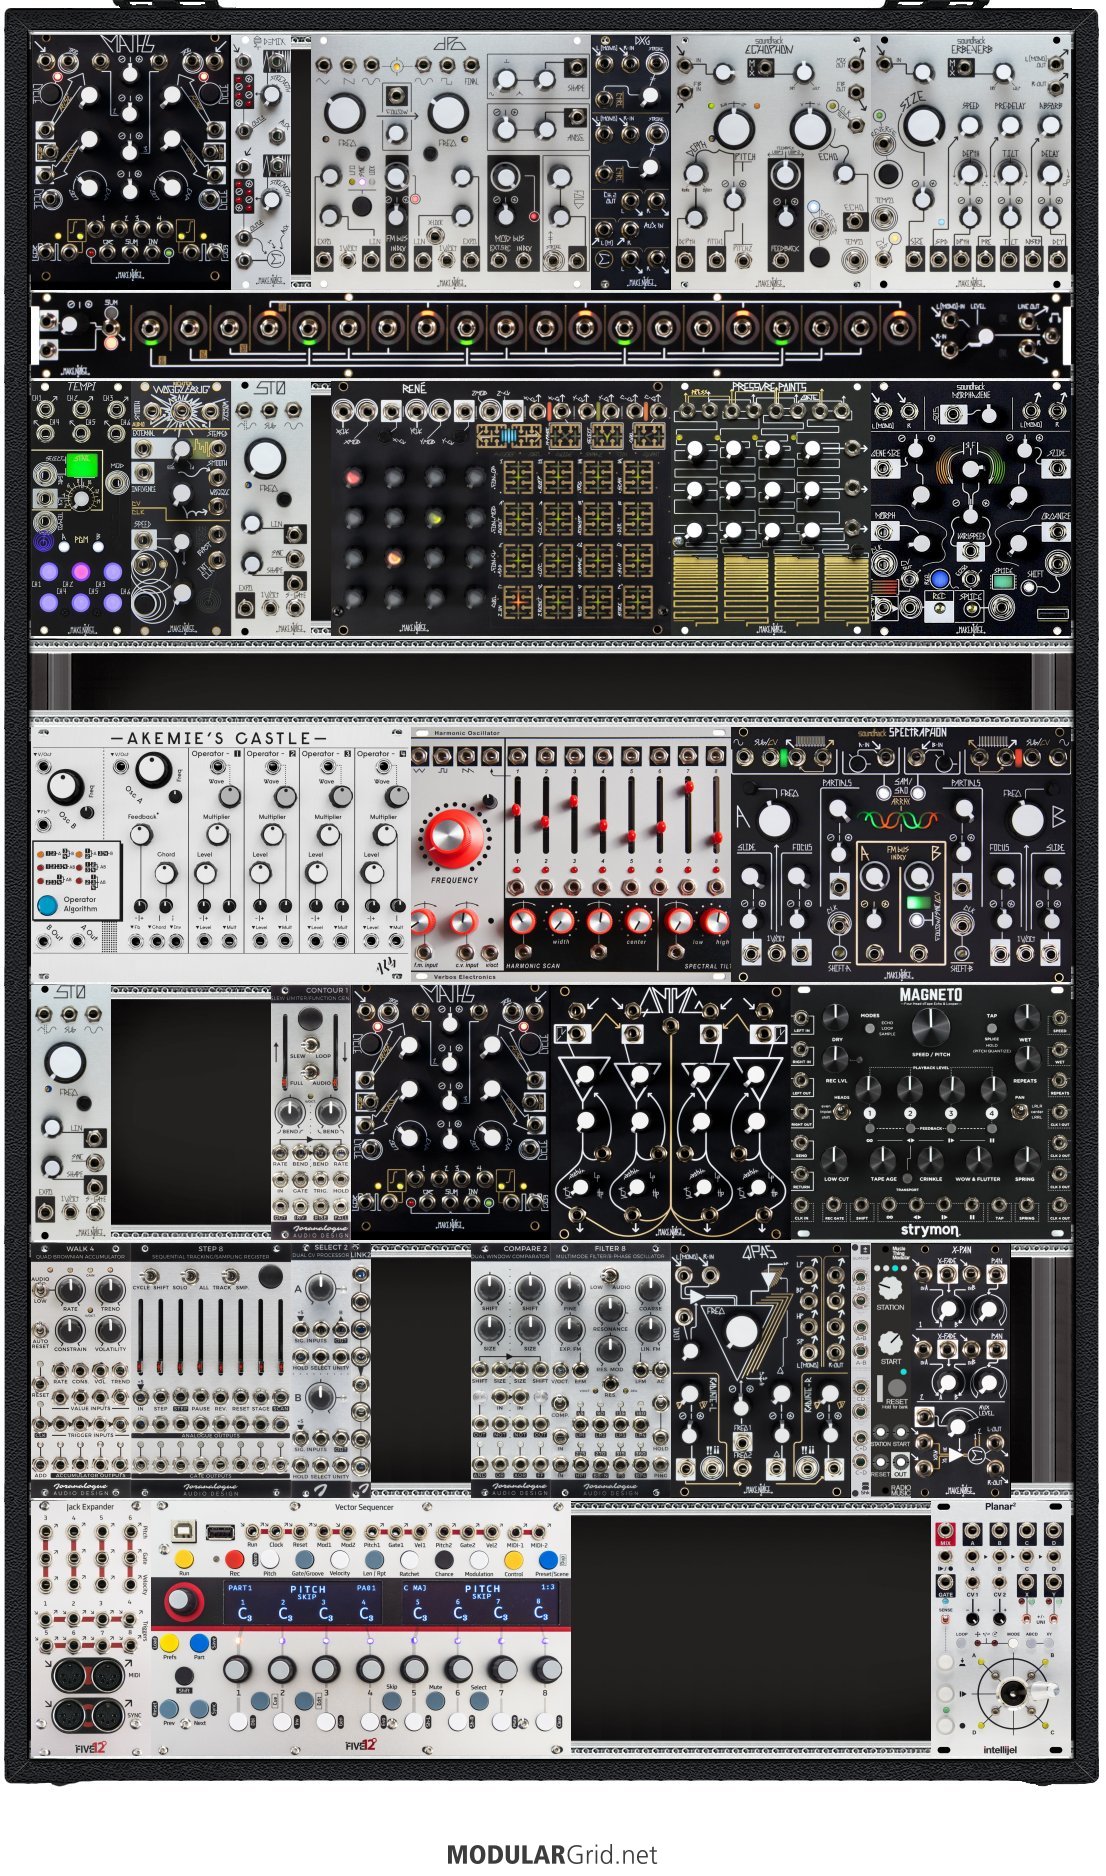
Task: Click the large Freq A knob on Spectraphon
Action: [x=774, y=819]
